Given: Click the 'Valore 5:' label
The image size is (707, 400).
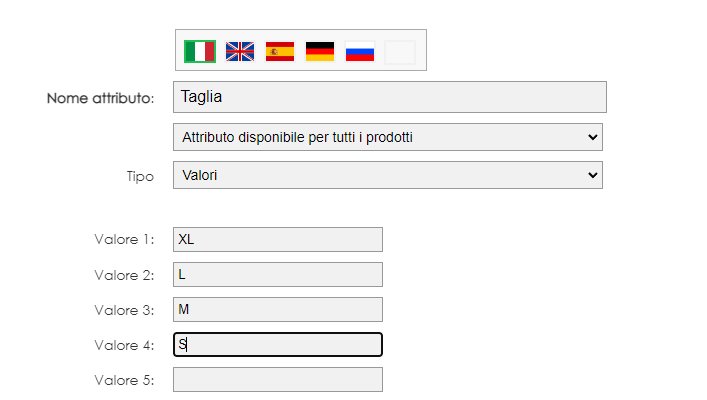Looking at the screenshot, I should (x=124, y=380).
